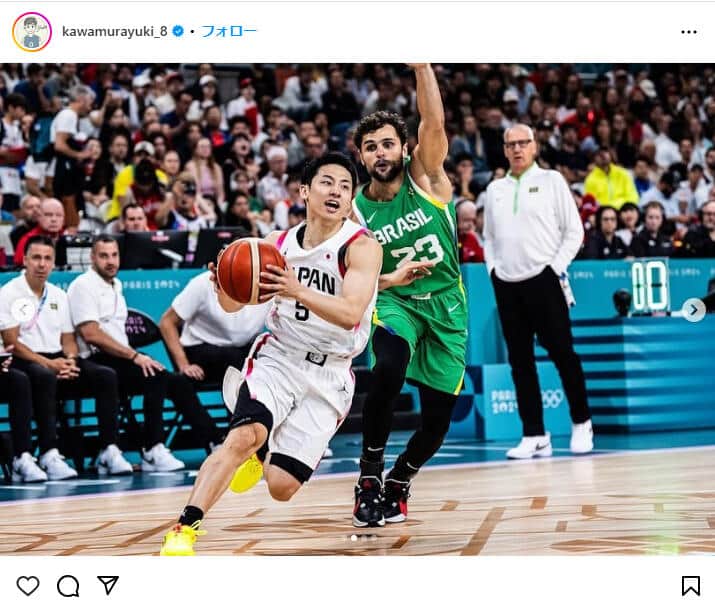Viewport: 715px width, 608px height.
Task: Select the first carousel indicator dot
Action: (x=353, y=538)
